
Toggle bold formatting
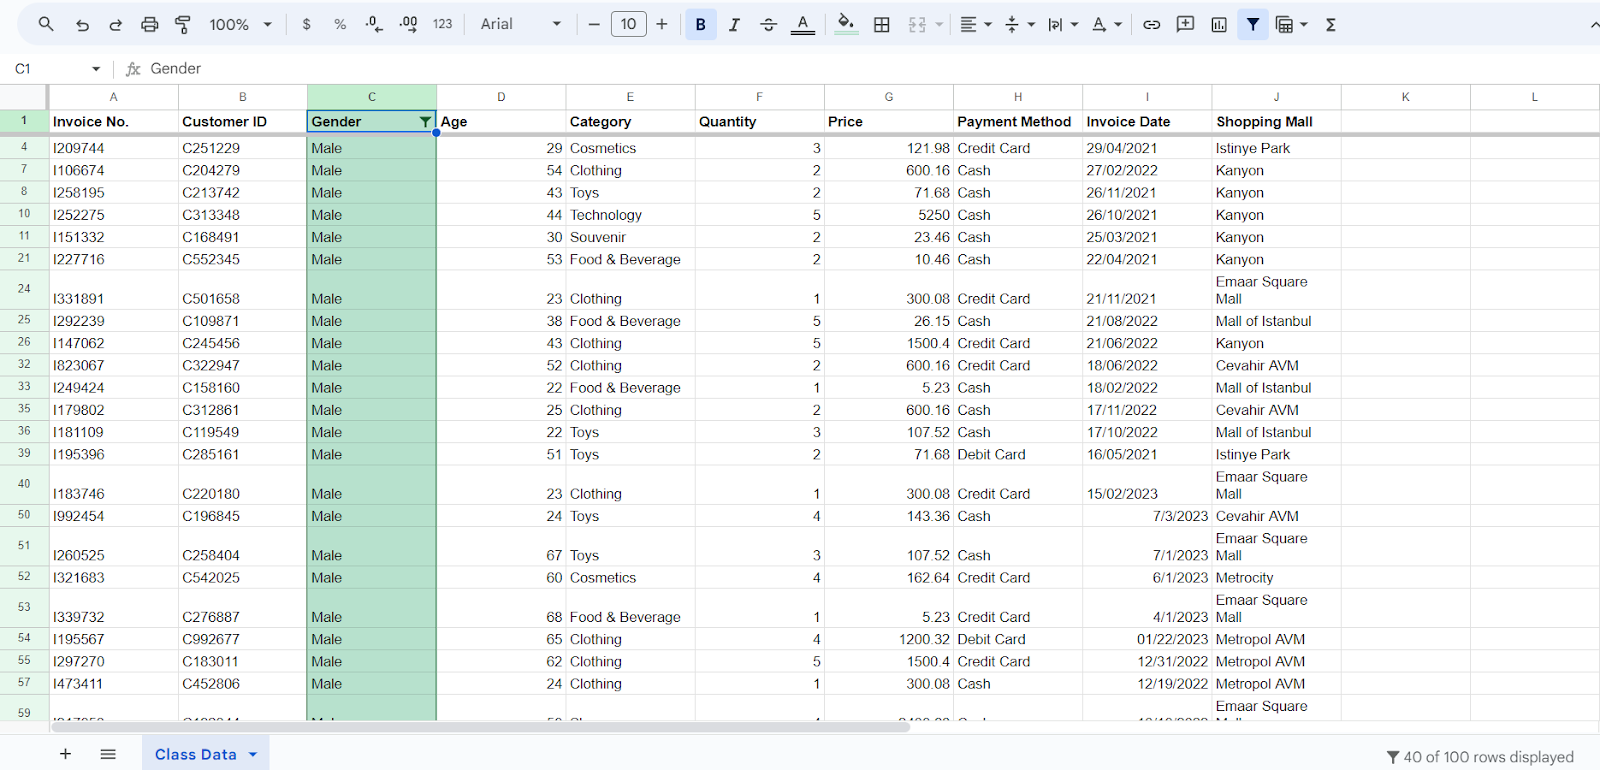pyautogui.click(x=701, y=24)
